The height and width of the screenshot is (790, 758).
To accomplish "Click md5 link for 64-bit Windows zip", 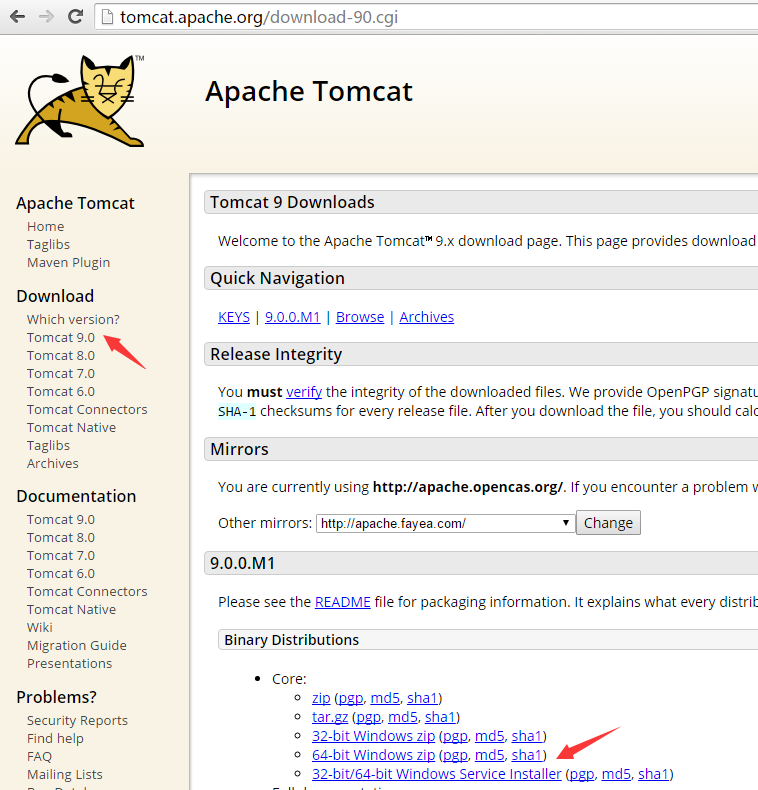I will (x=489, y=755).
